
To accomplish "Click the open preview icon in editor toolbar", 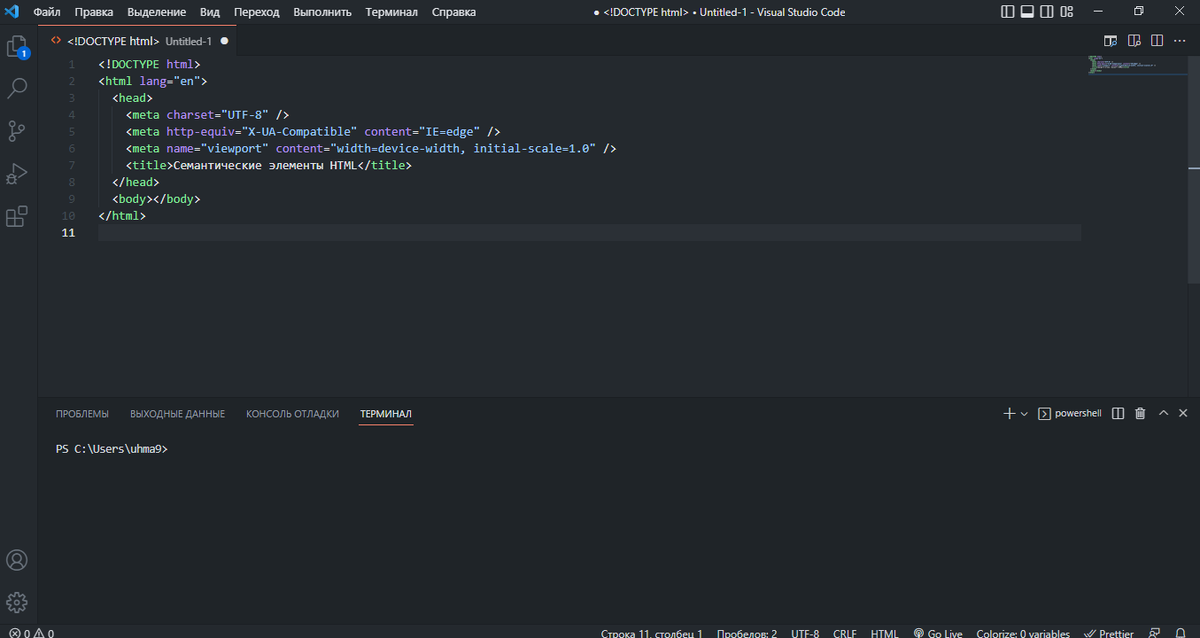I will pos(1110,41).
